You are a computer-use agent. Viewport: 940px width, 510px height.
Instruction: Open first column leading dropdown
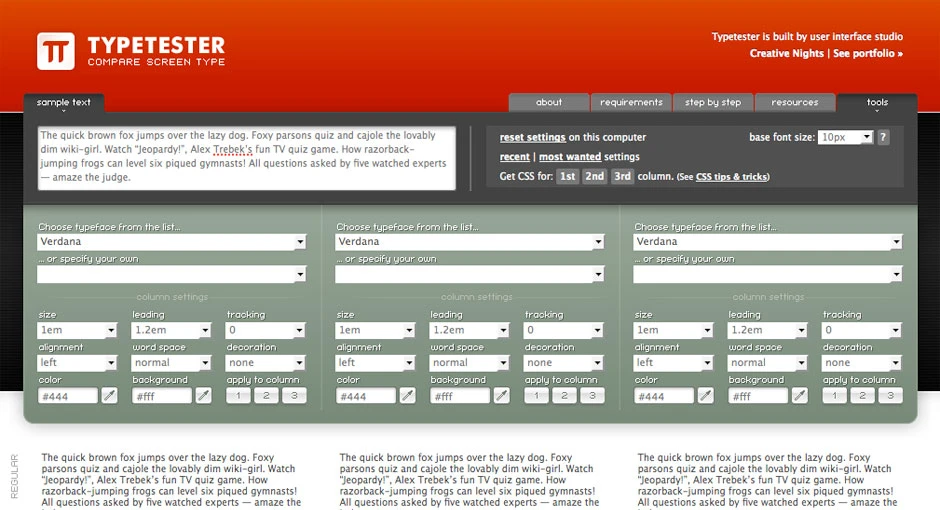point(171,330)
